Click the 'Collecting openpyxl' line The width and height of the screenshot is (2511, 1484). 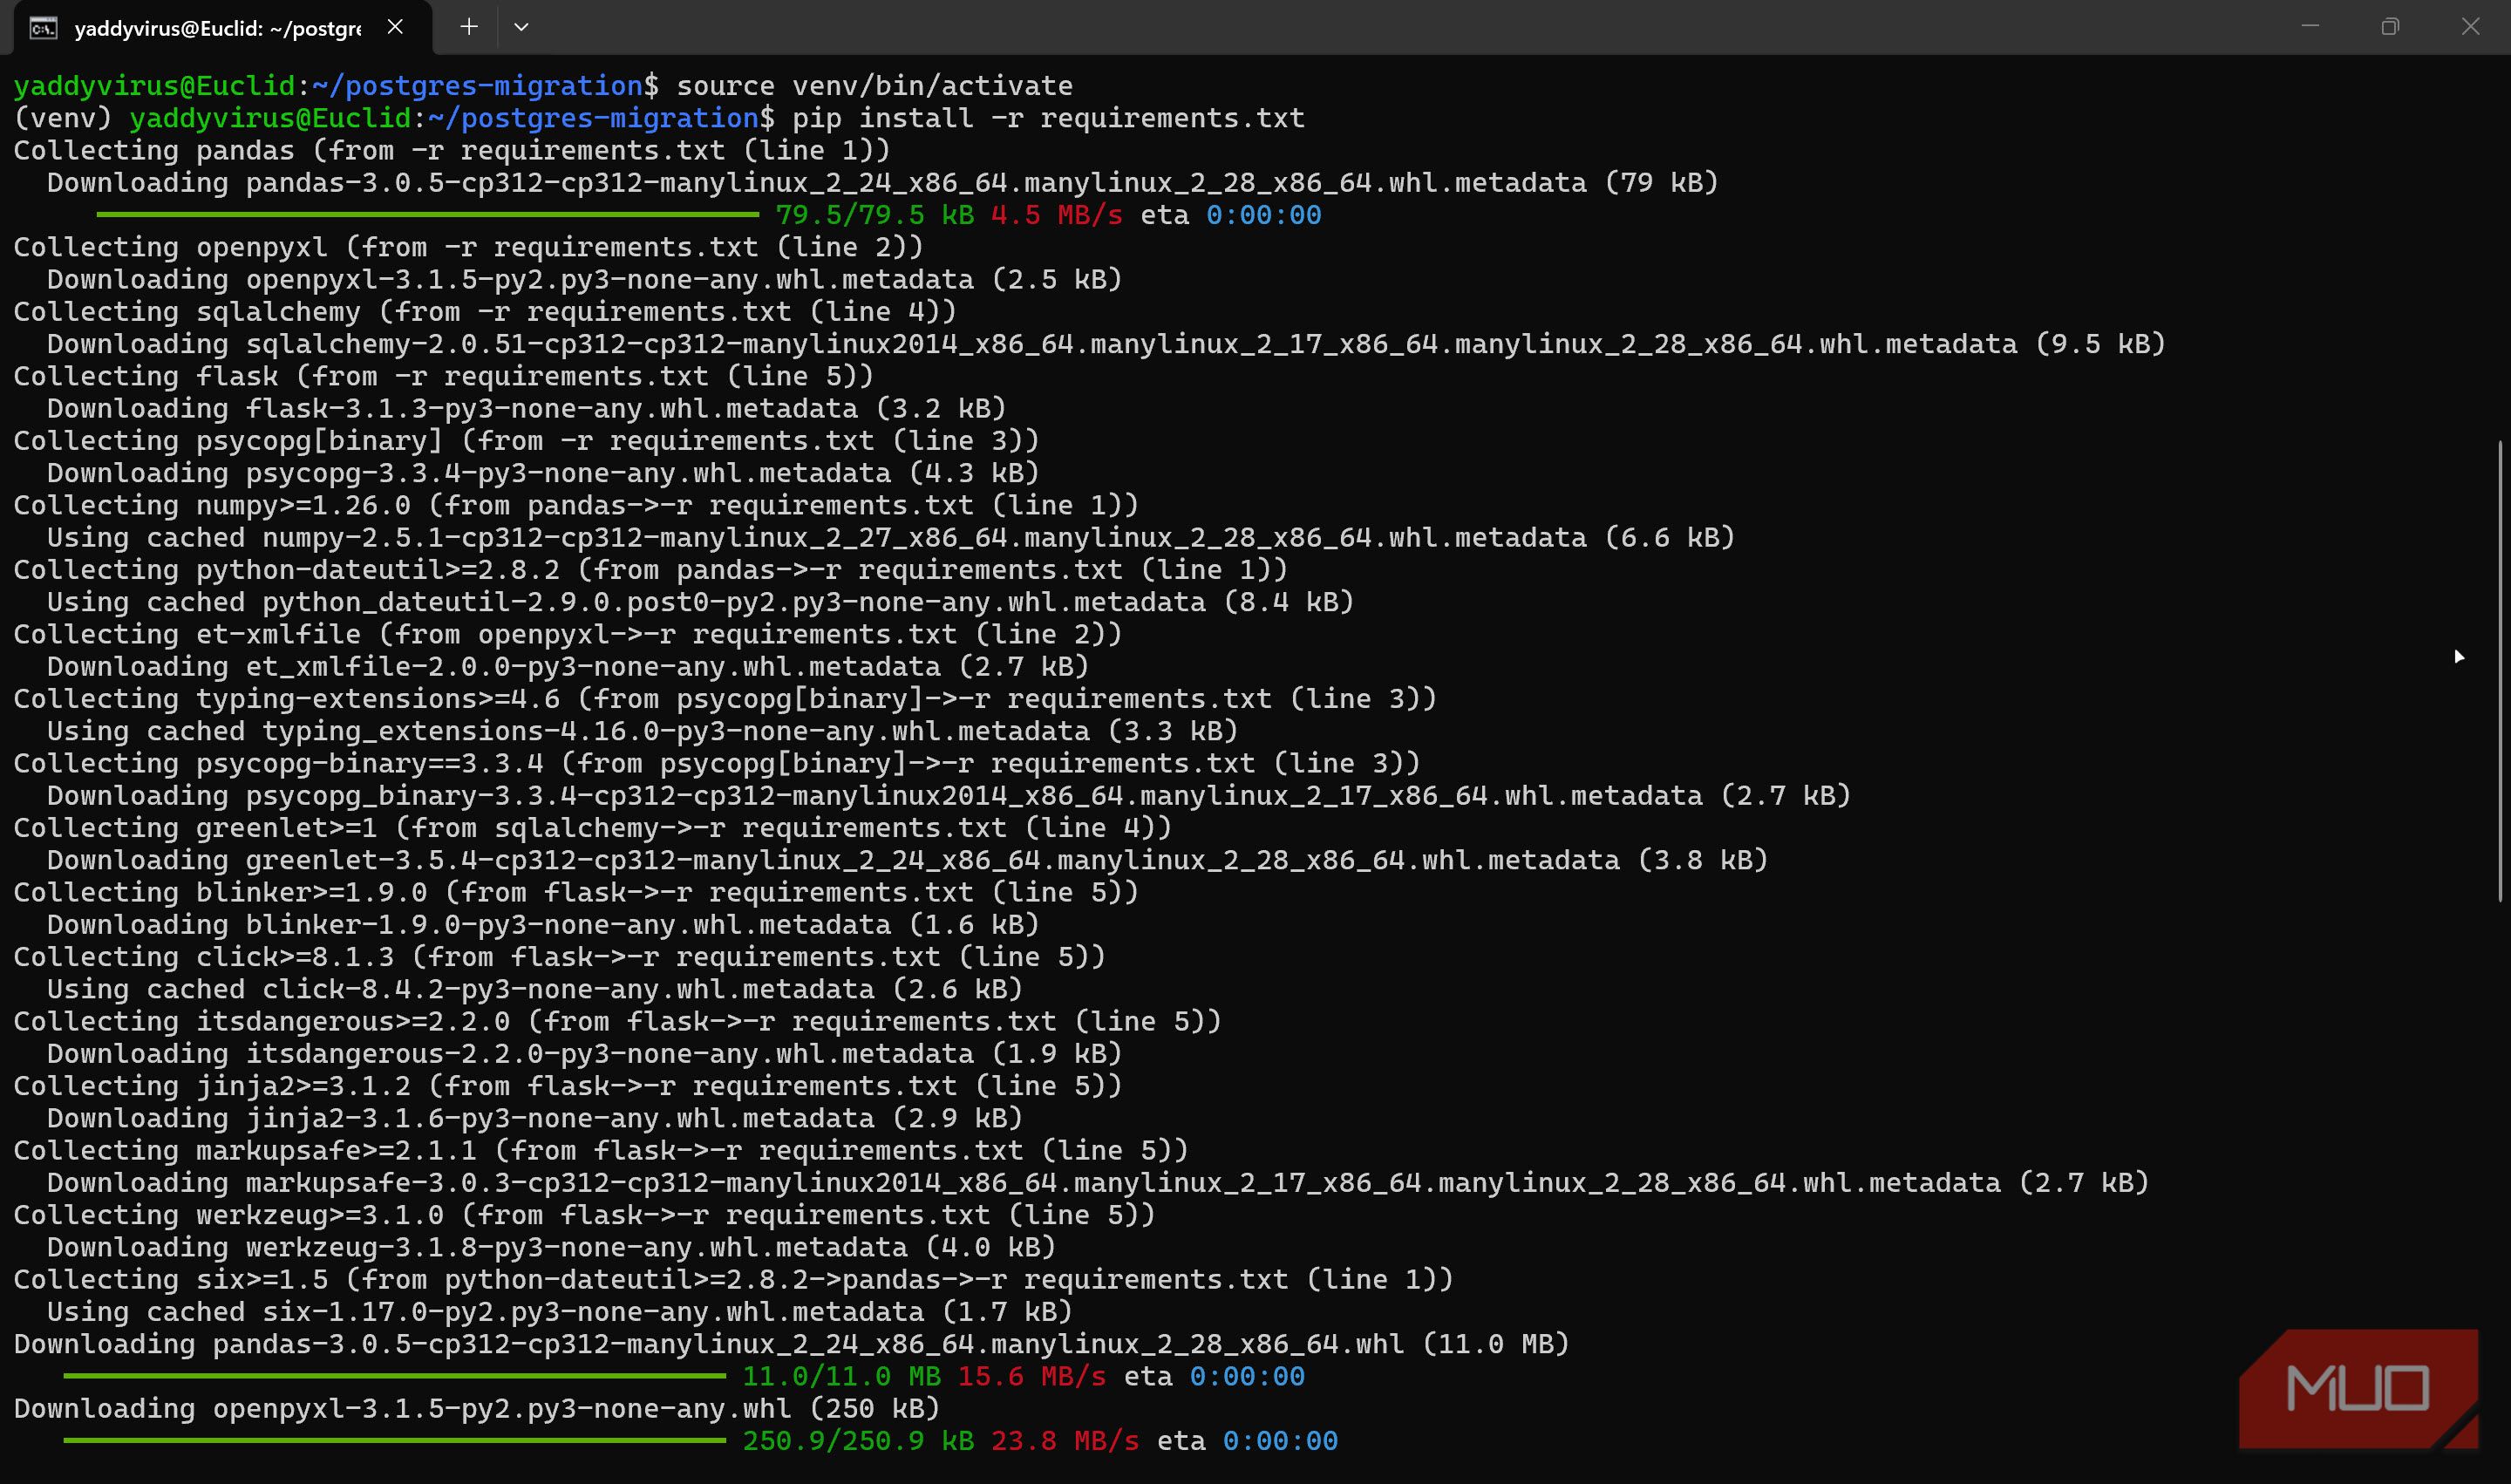(x=468, y=247)
